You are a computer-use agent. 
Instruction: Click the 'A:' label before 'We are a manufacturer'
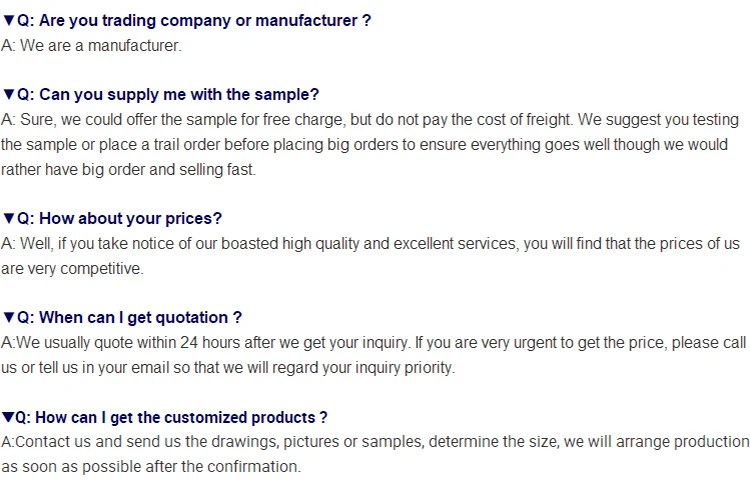coord(8,46)
